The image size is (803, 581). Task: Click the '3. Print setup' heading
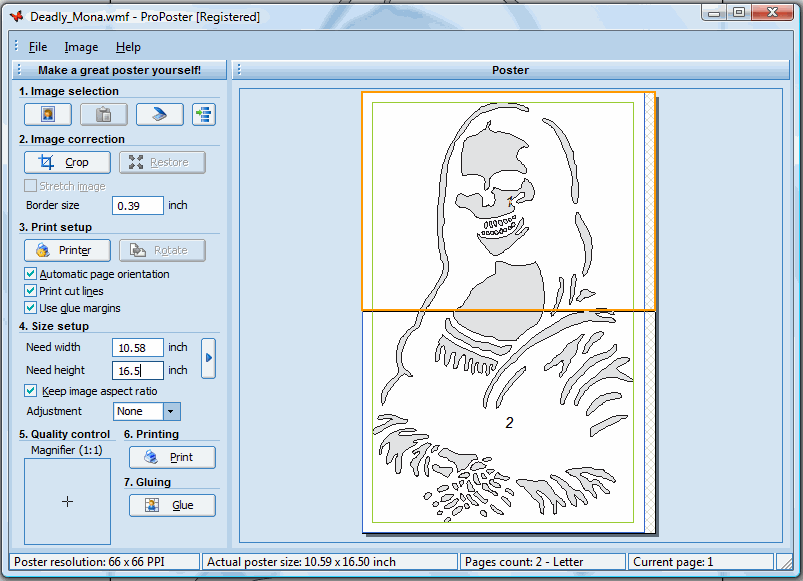(x=55, y=227)
